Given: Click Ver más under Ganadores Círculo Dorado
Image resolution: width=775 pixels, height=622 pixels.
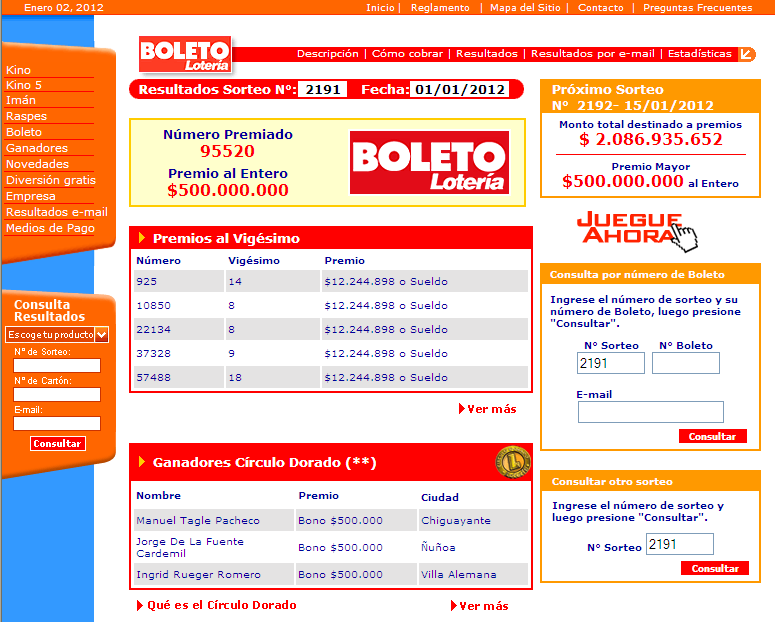Looking at the screenshot, I should 480,606.
